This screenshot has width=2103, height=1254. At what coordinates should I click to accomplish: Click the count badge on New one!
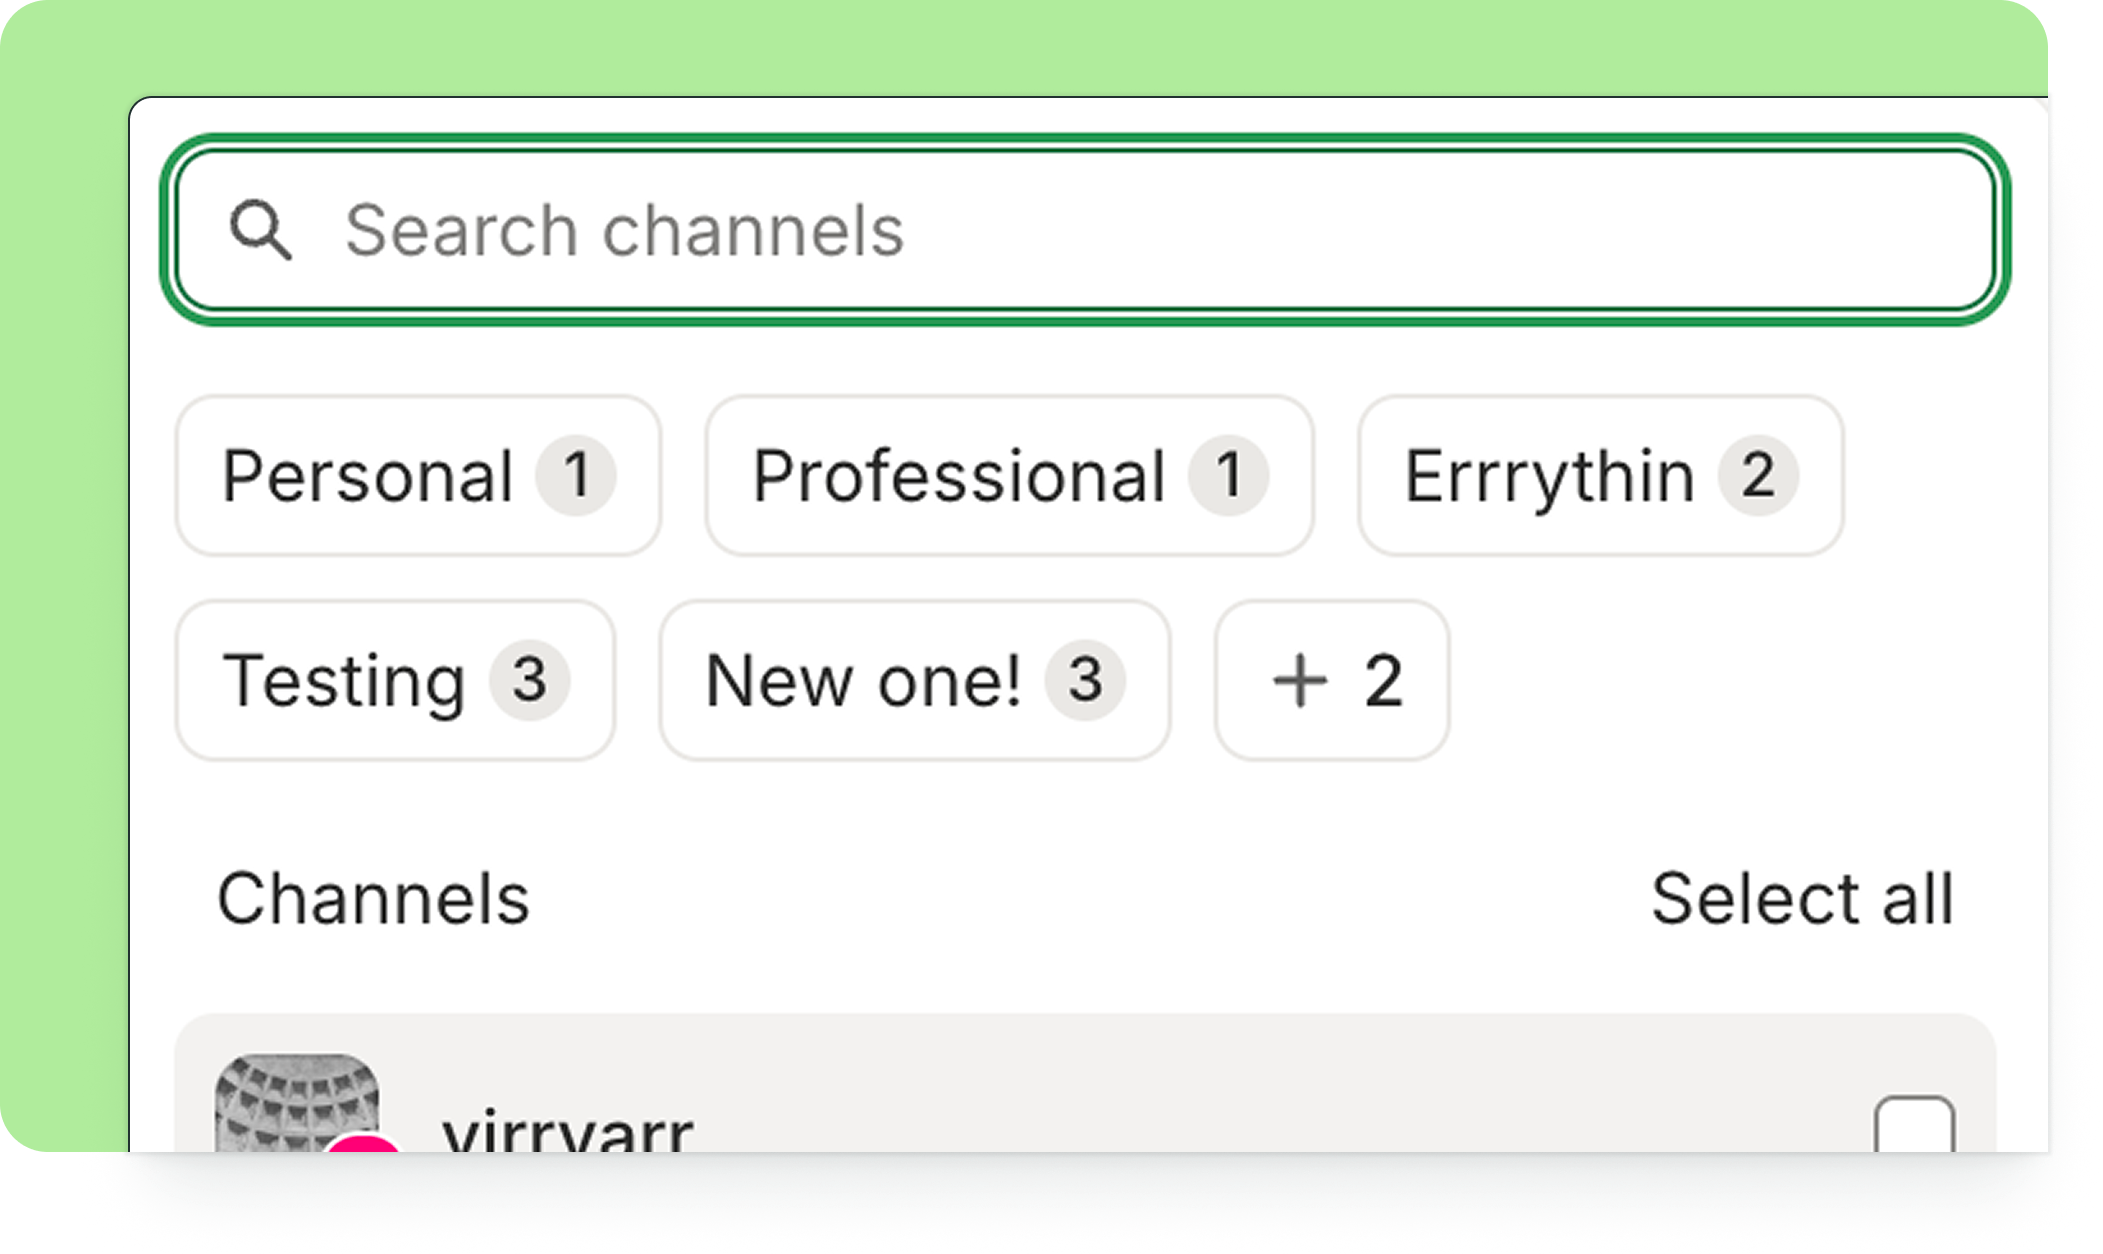[1085, 680]
